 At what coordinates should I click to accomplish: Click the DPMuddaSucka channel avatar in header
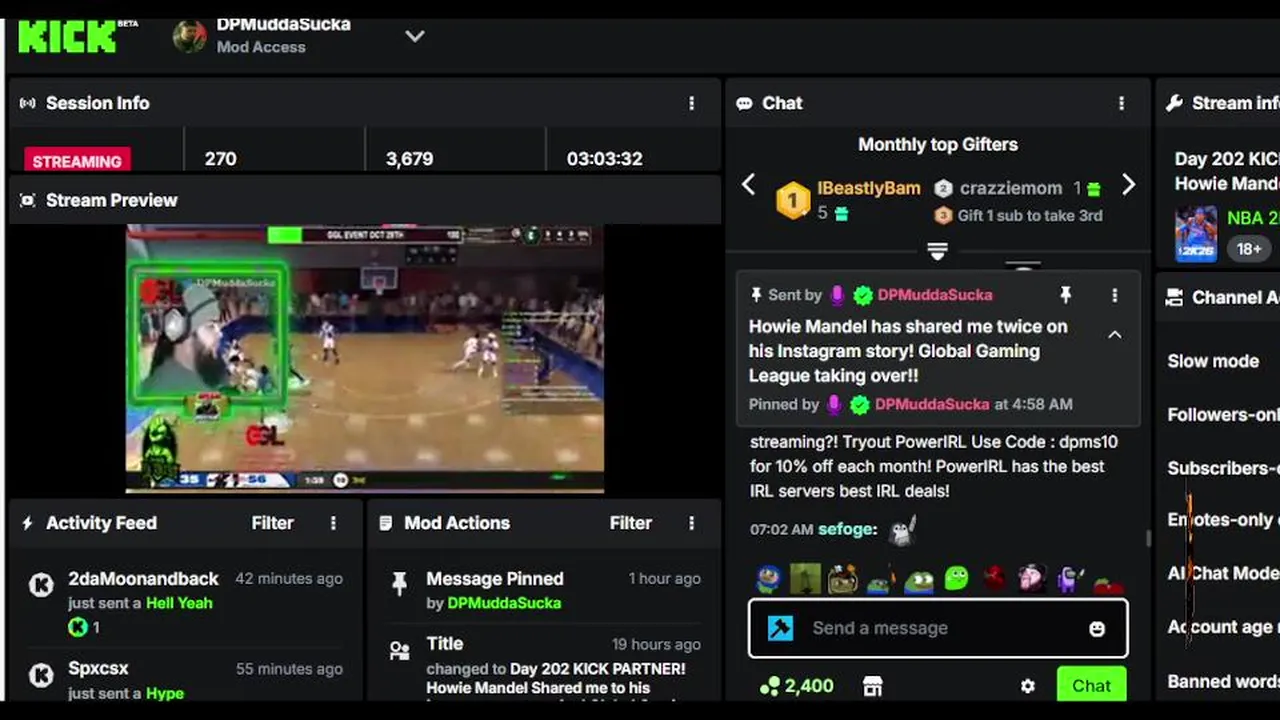click(x=189, y=36)
